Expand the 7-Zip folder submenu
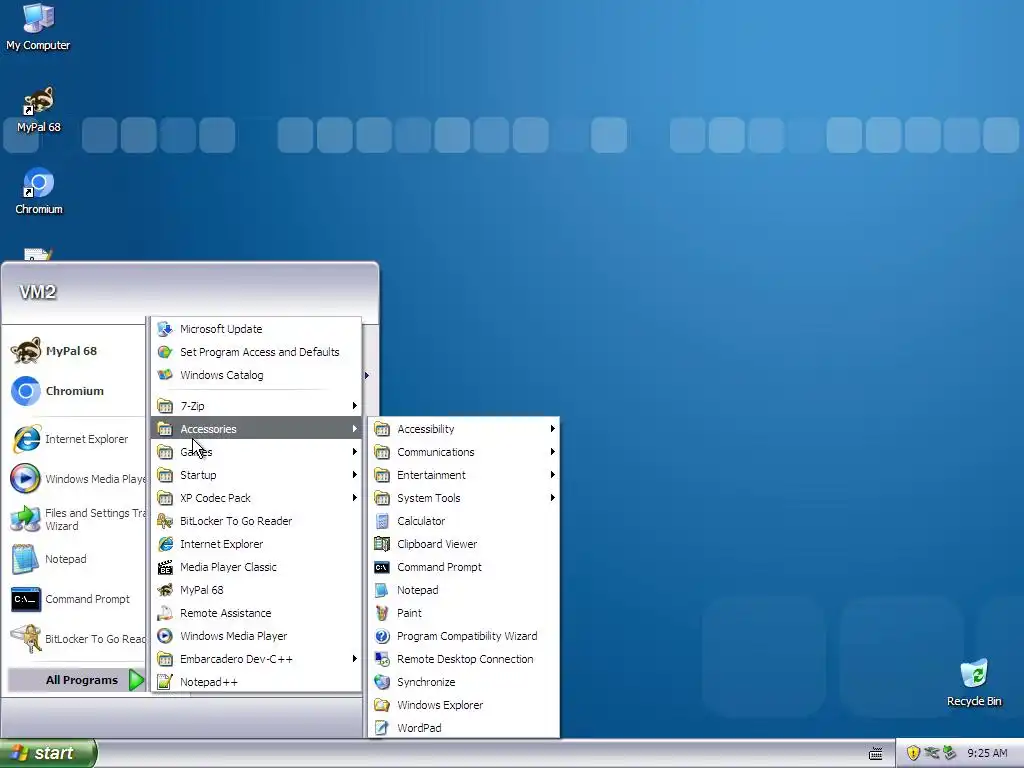This screenshot has width=1024, height=768. (257, 406)
